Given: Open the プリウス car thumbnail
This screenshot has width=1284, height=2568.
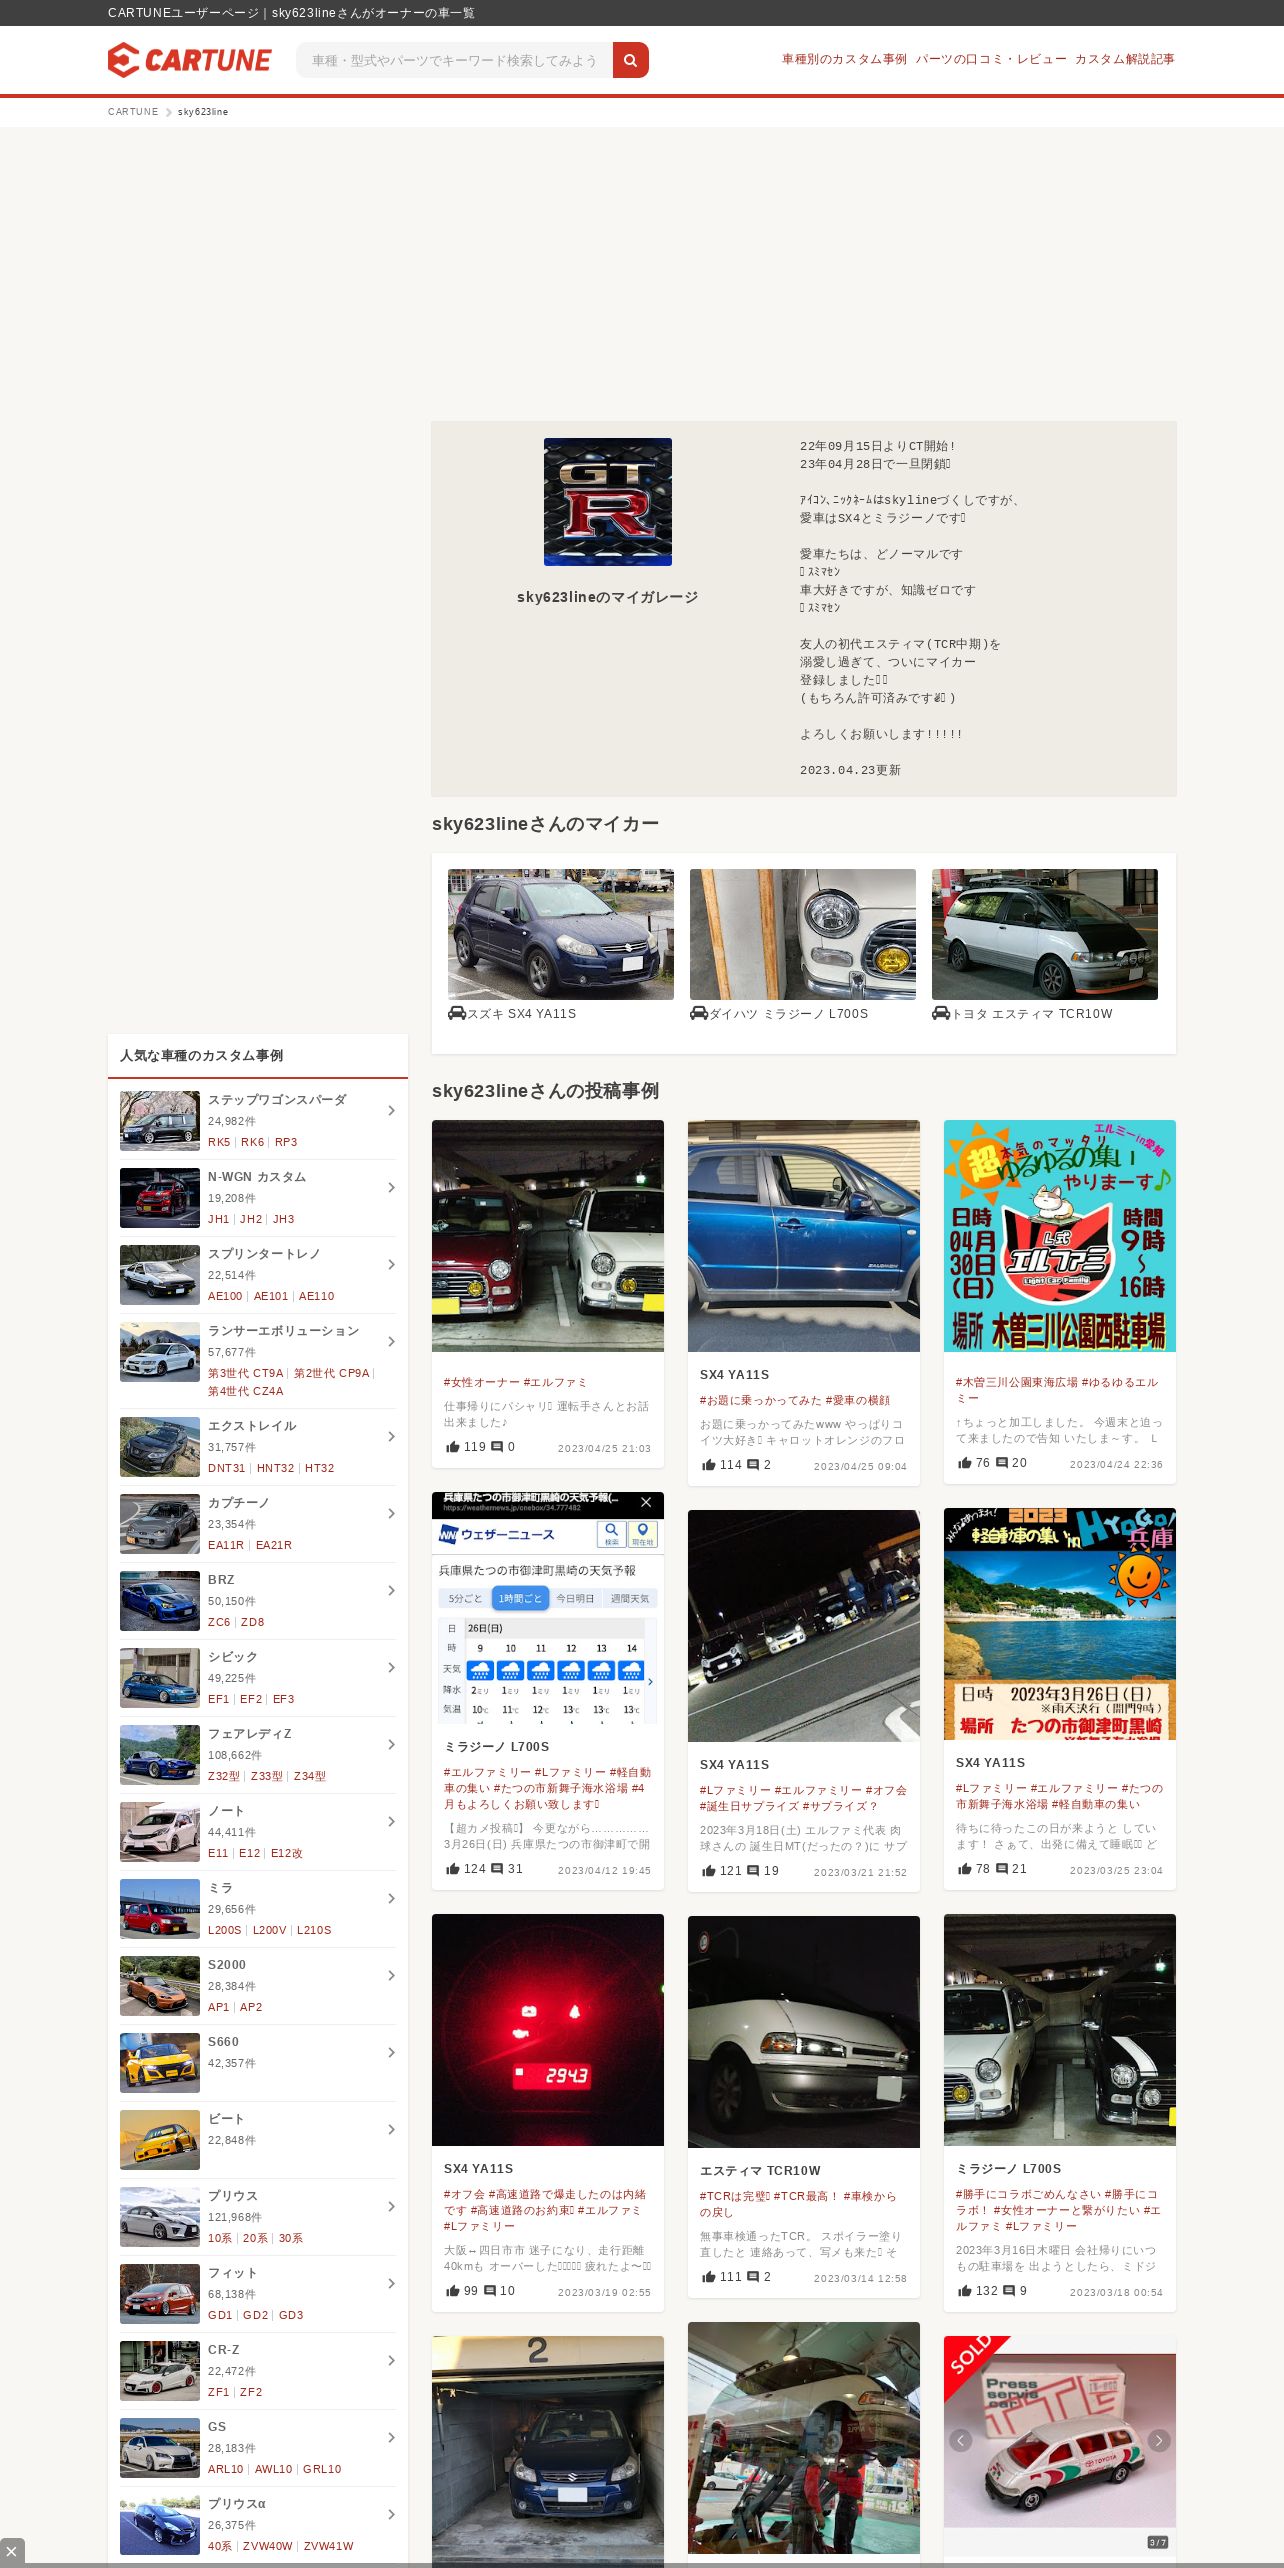Looking at the screenshot, I should (160, 2217).
